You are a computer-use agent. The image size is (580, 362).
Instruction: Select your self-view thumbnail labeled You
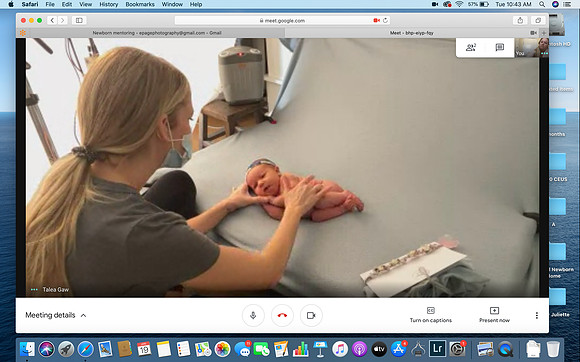pos(532,47)
